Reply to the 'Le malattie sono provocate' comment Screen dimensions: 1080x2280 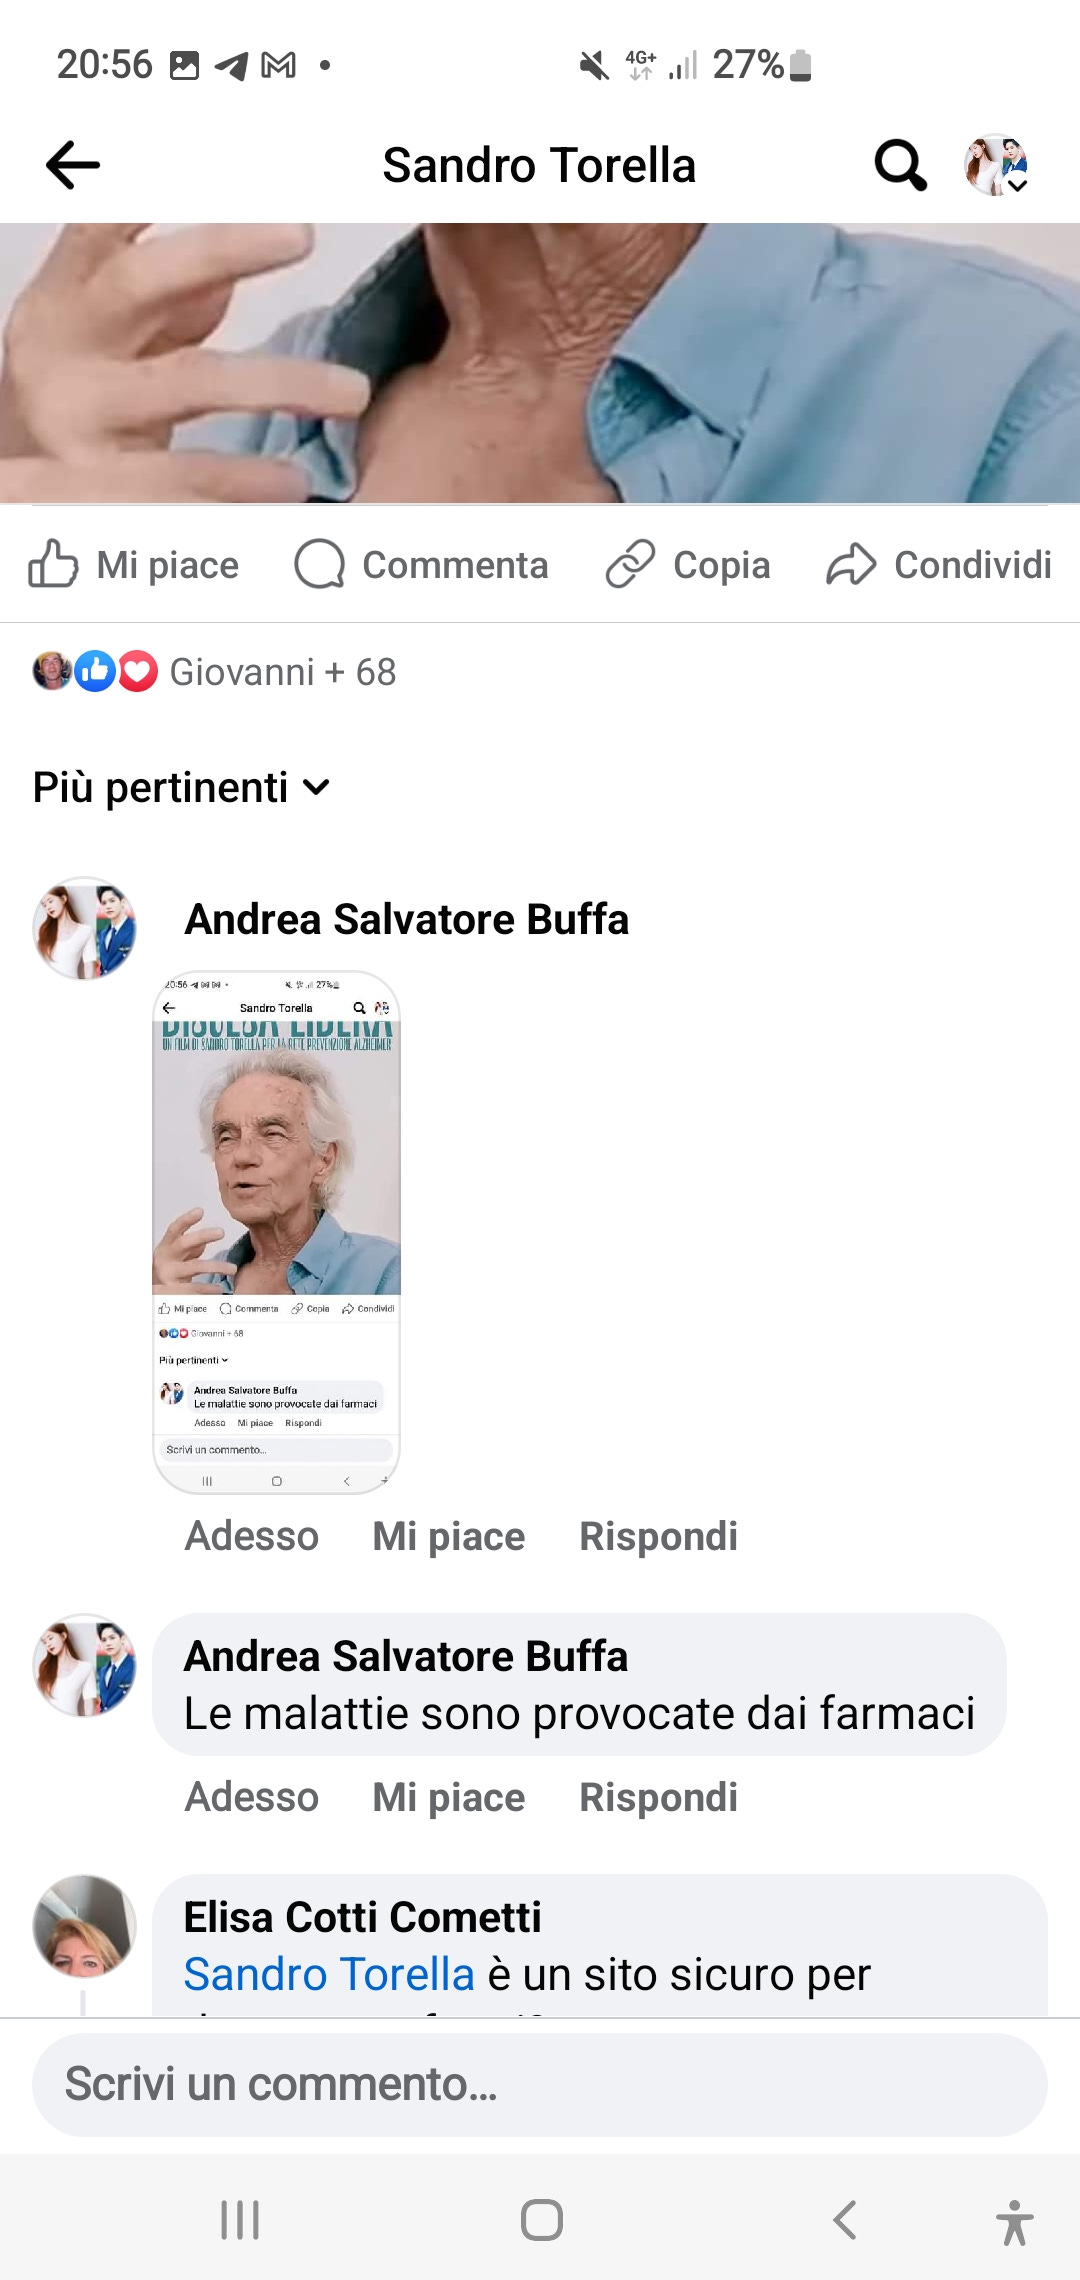pyautogui.click(x=658, y=1797)
